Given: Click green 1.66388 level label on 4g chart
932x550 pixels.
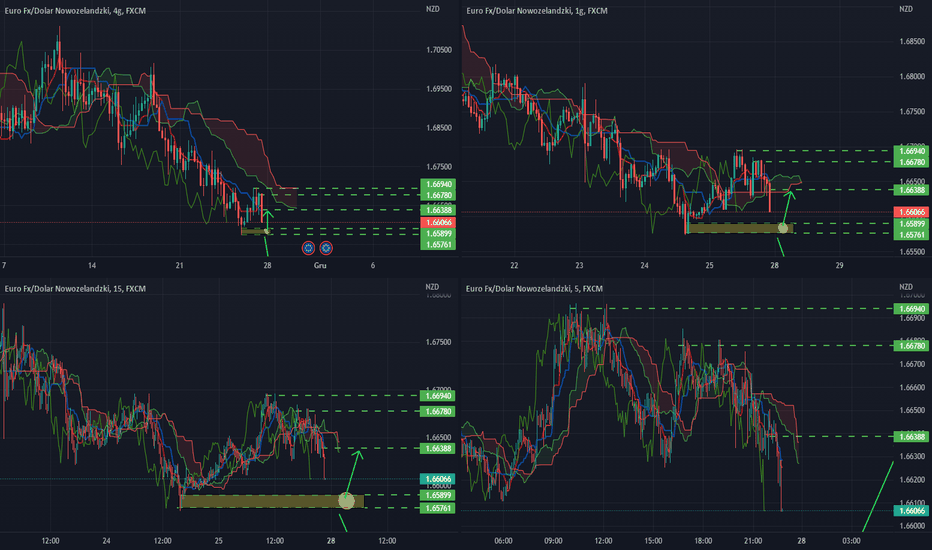Looking at the screenshot, I should pyautogui.click(x=437, y=210).
